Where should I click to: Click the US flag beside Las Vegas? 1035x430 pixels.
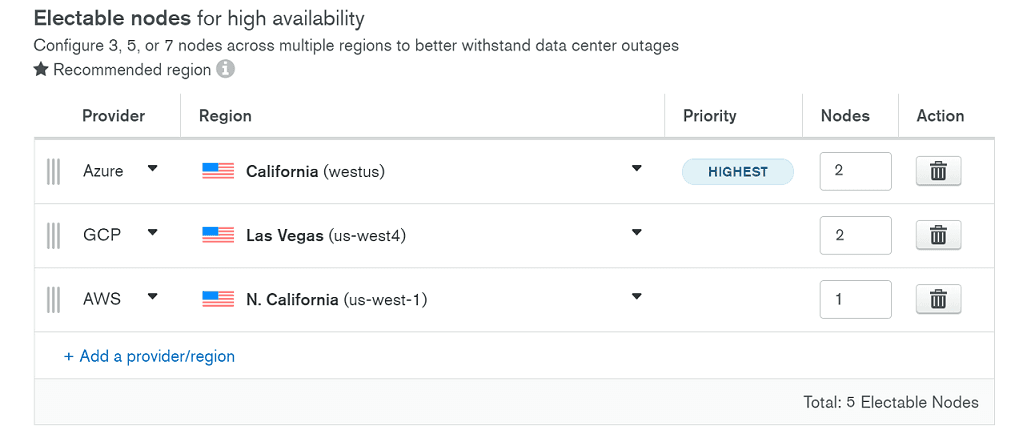[218, 235]
